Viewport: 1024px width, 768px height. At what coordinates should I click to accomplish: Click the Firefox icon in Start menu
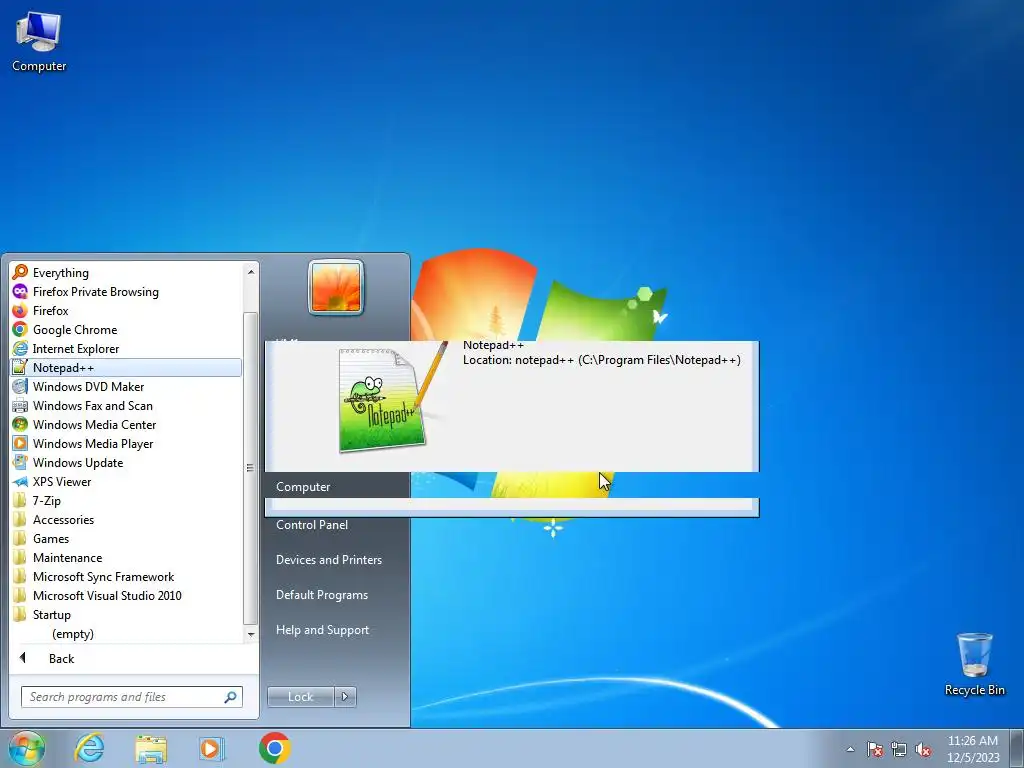click(20, 310)
